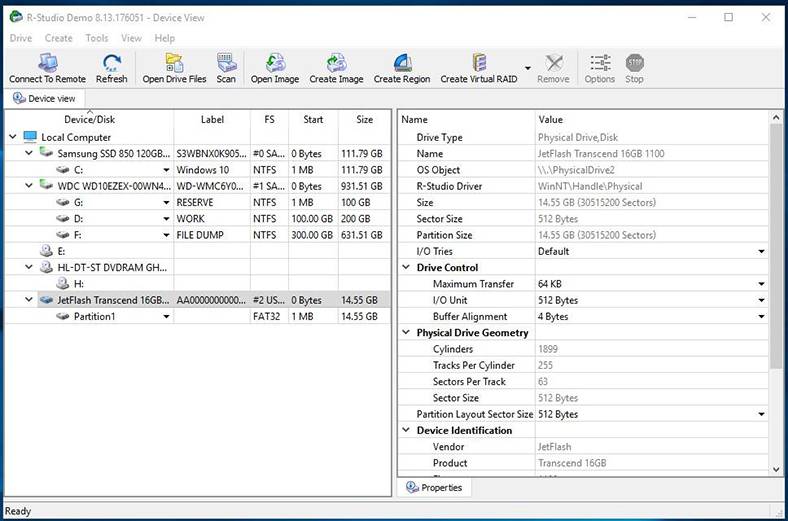Click the WDC WD10EZEX drive icon
The height and width of the screenshot is (521, 788).
coord(46,185)
